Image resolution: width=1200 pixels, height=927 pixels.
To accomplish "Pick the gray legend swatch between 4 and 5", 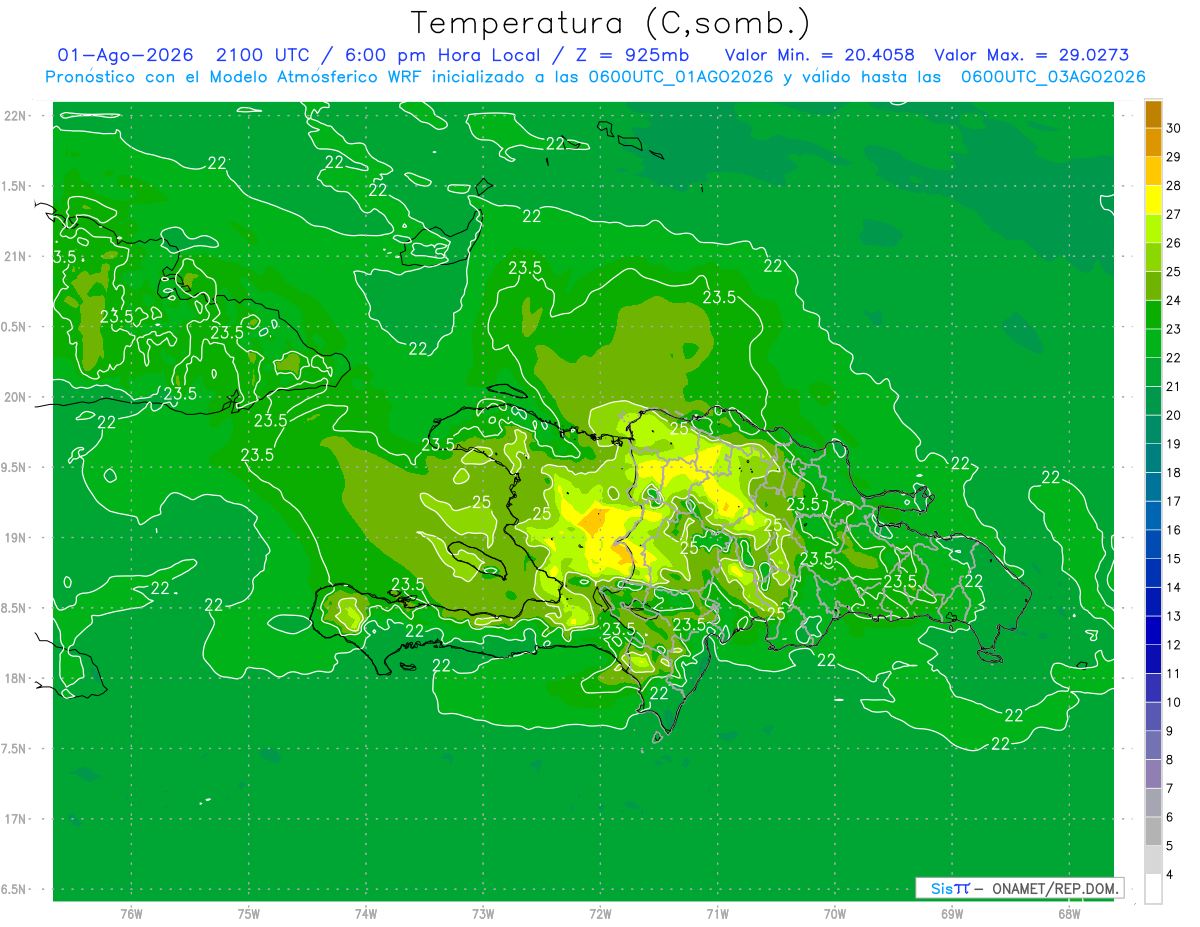I will [x=1153, y=860].
